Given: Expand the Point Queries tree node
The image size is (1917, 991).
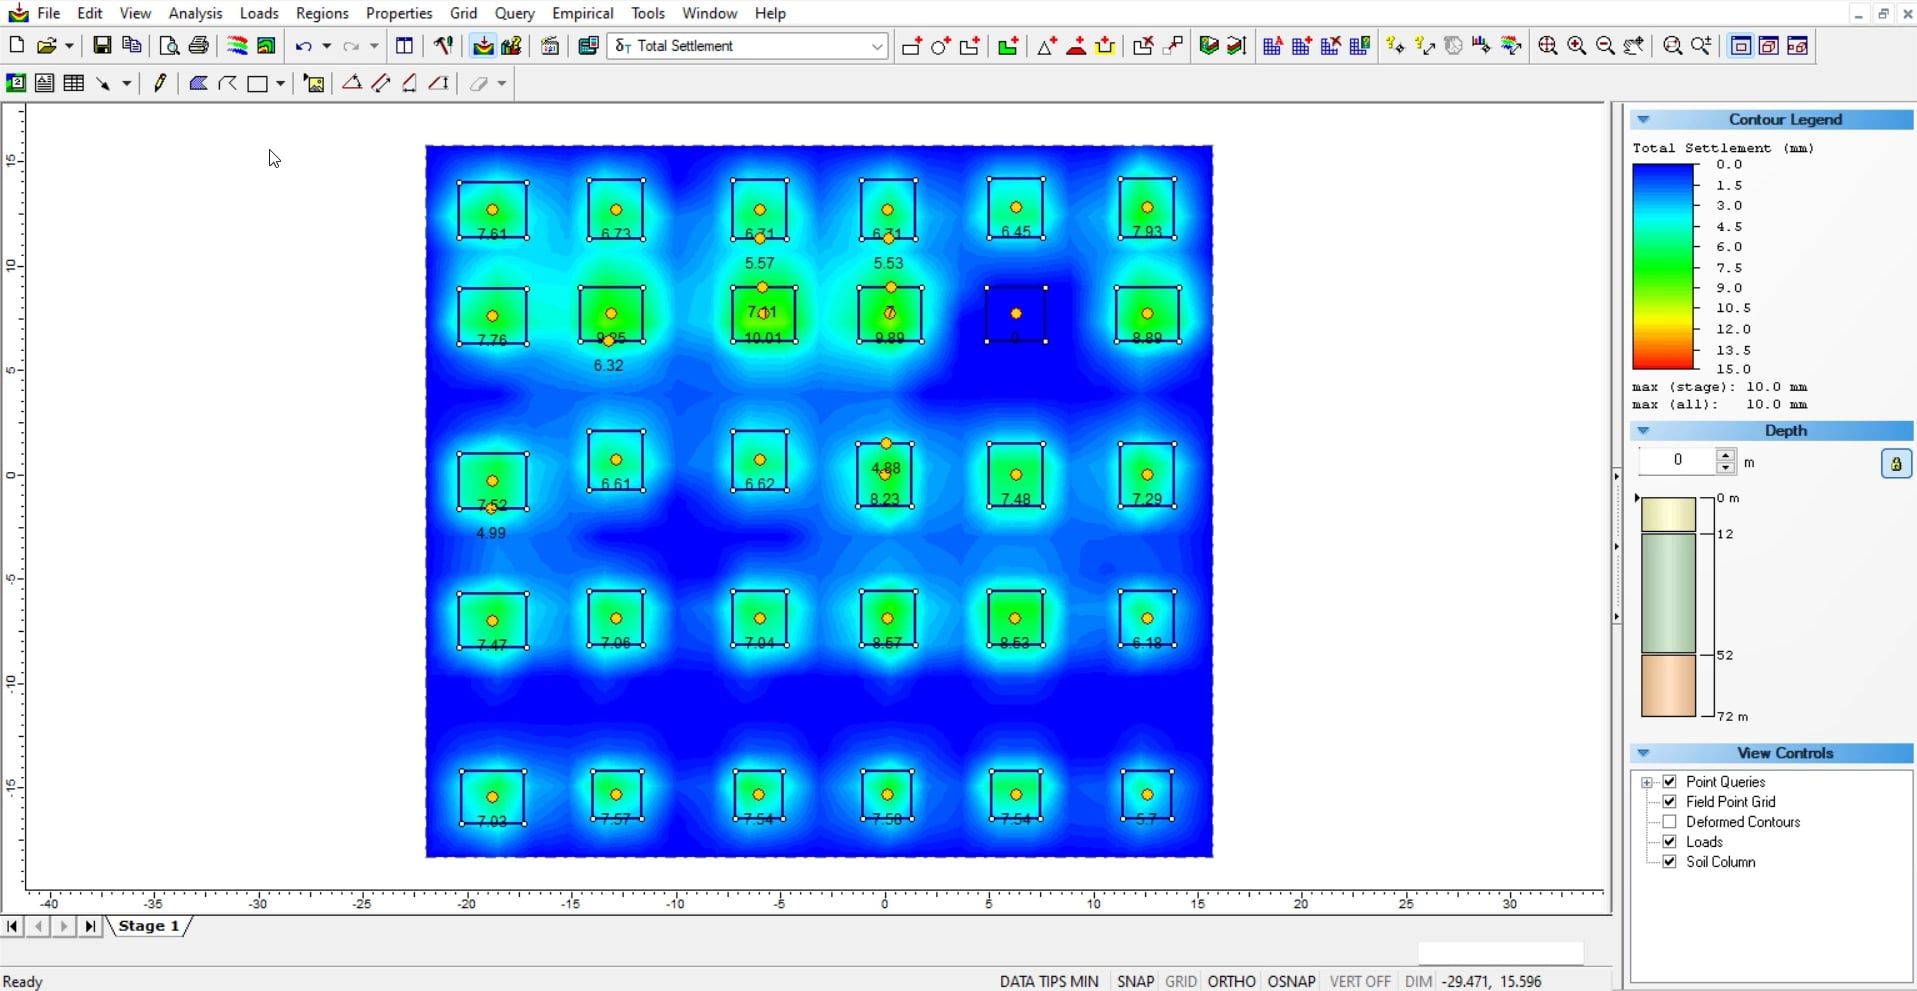Looking at the screenshot, I should 1647,782.
